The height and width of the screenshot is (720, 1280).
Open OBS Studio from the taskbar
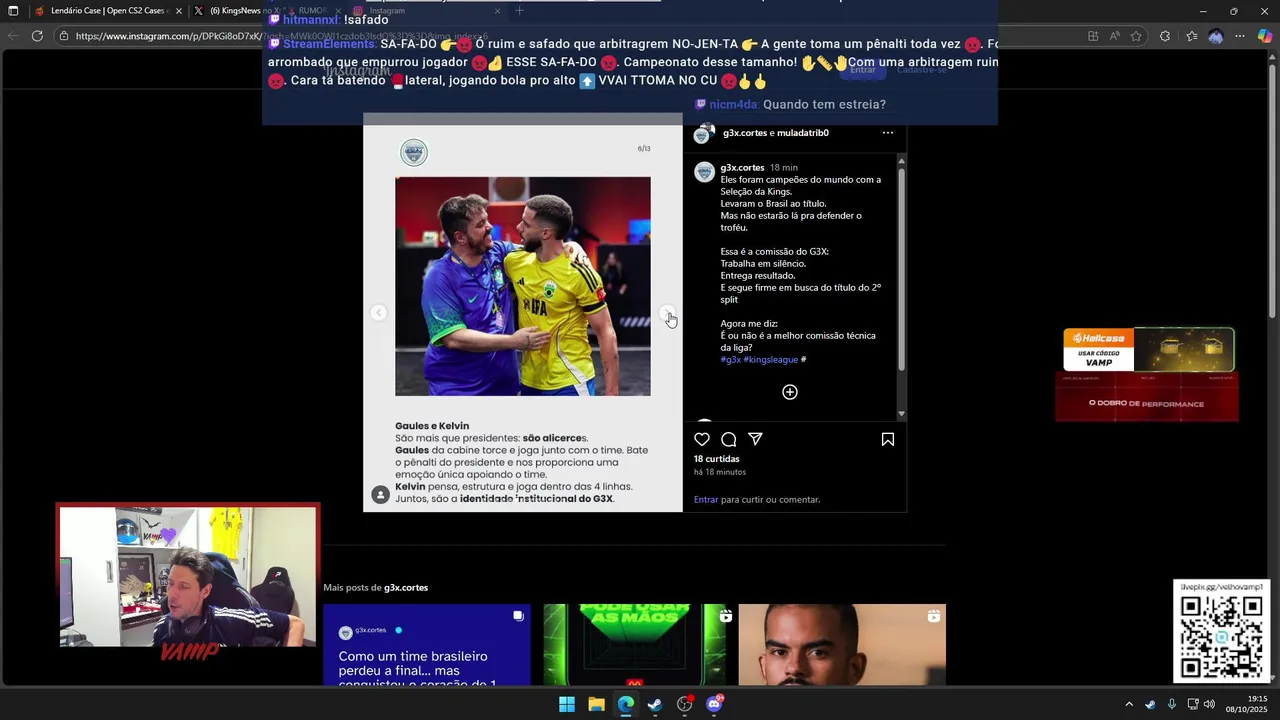pyautogui.click(x=685, y=704)
